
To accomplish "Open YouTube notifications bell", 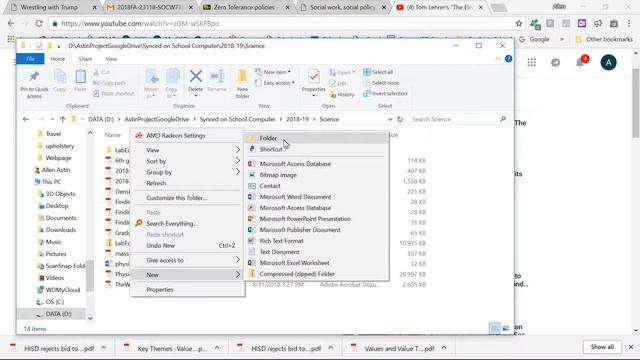I will pyautogui.click(x=580, y=62).
